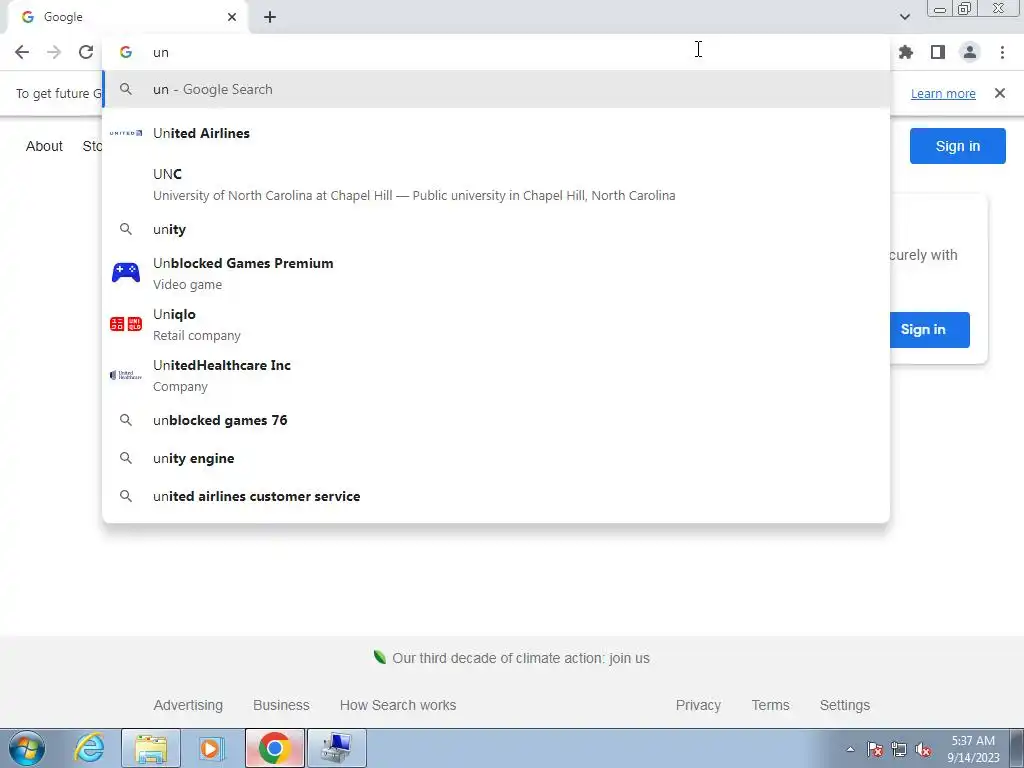Image resolution: width=1024 pixels, height=768 pixels.
Task: Open the Business footer link
Action: click(281, 705)
